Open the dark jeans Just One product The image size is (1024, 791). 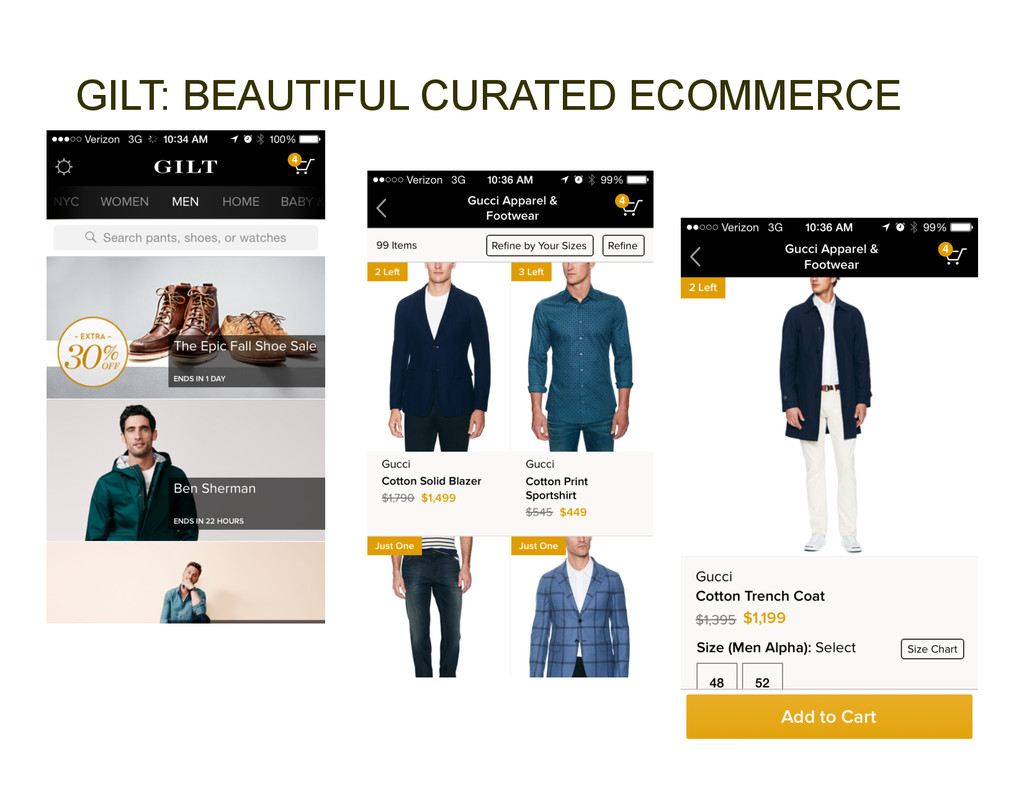tap(438, 607)
